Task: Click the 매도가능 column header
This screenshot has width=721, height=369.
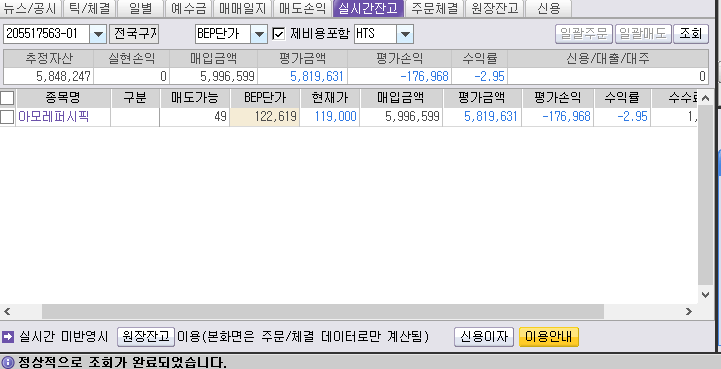Action: coord(195,98)
